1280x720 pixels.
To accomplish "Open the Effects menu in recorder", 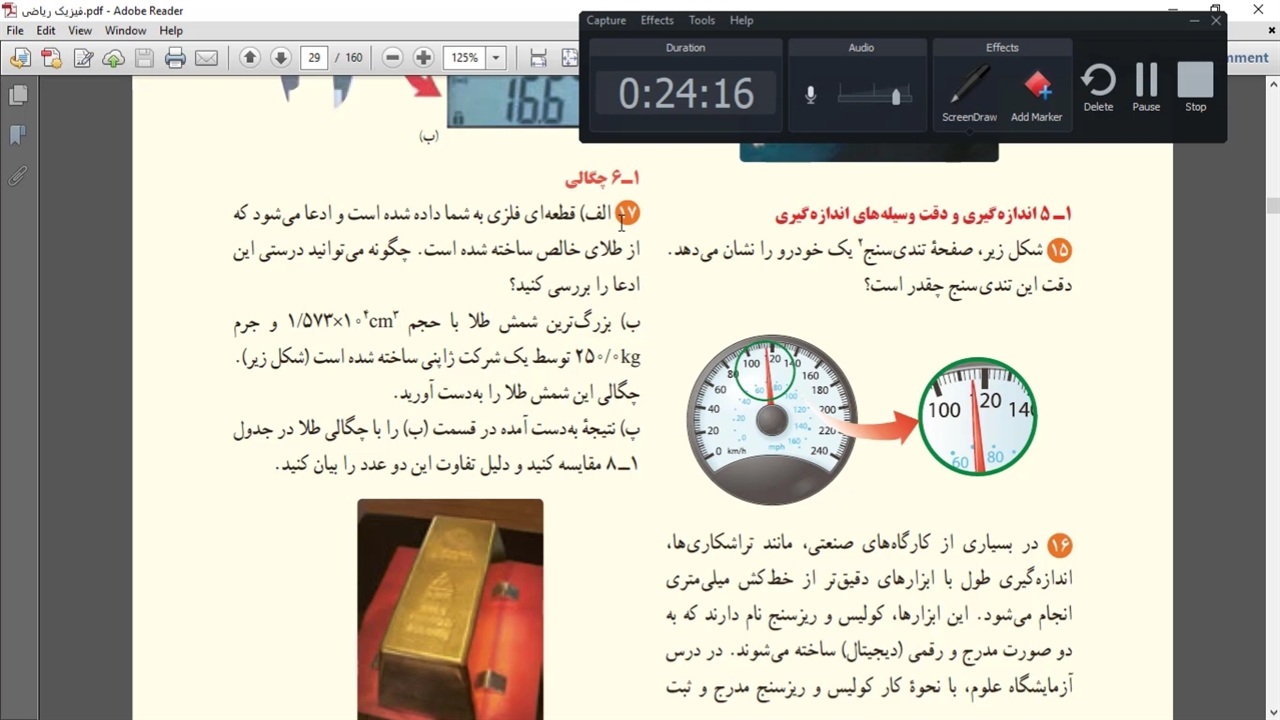I will (x=657, y=20).
